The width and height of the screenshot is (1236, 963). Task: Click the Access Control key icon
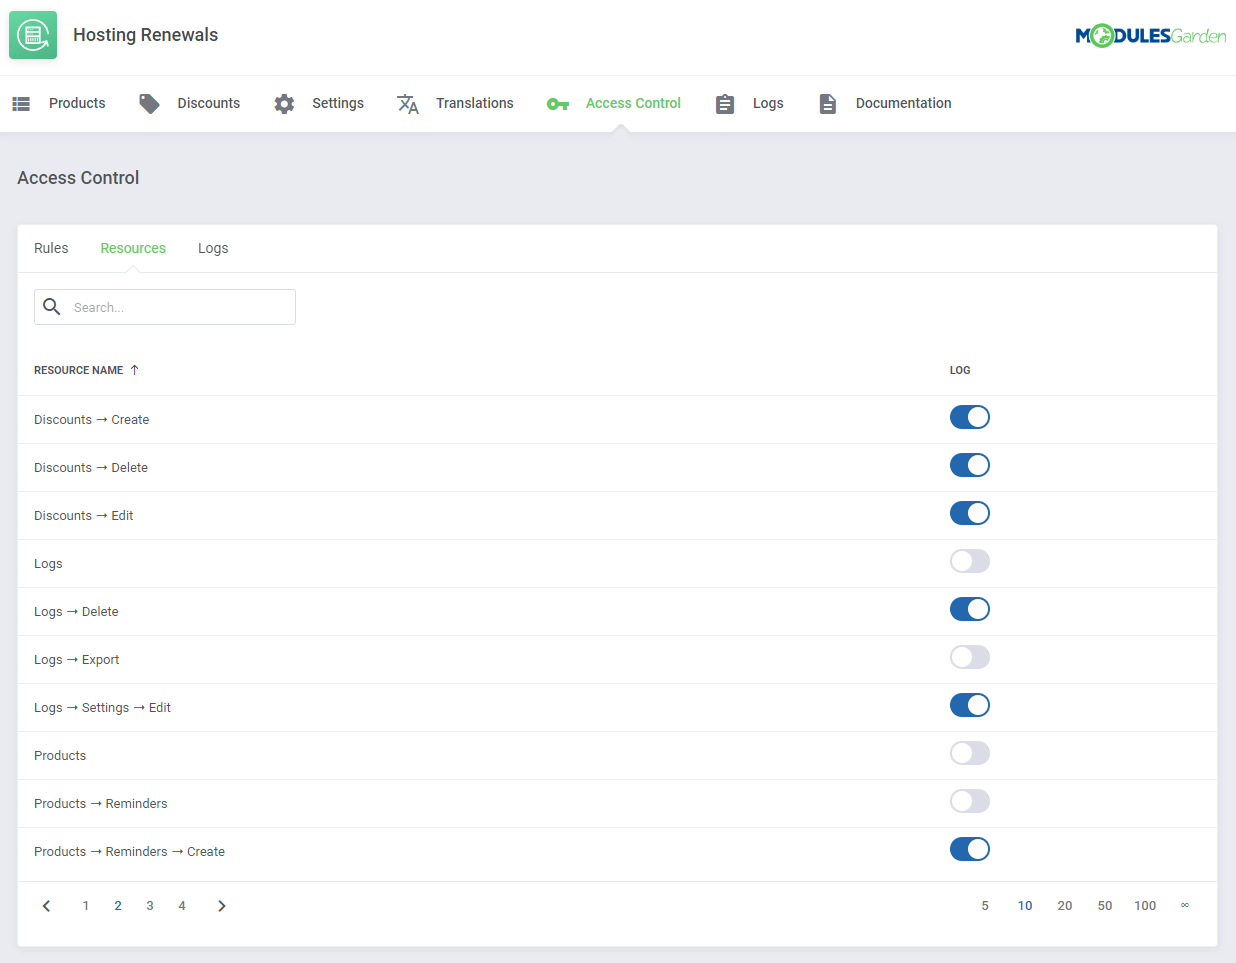(x=557, y=104)
